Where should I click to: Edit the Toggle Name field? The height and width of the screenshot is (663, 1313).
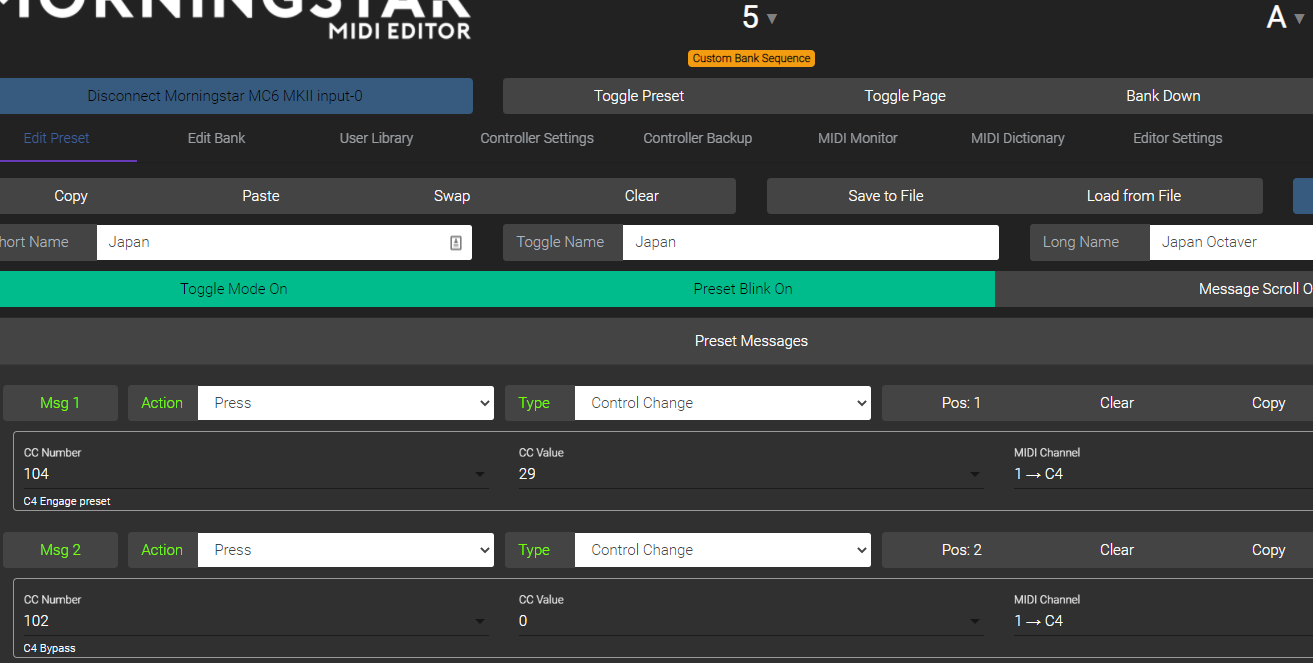810,242
